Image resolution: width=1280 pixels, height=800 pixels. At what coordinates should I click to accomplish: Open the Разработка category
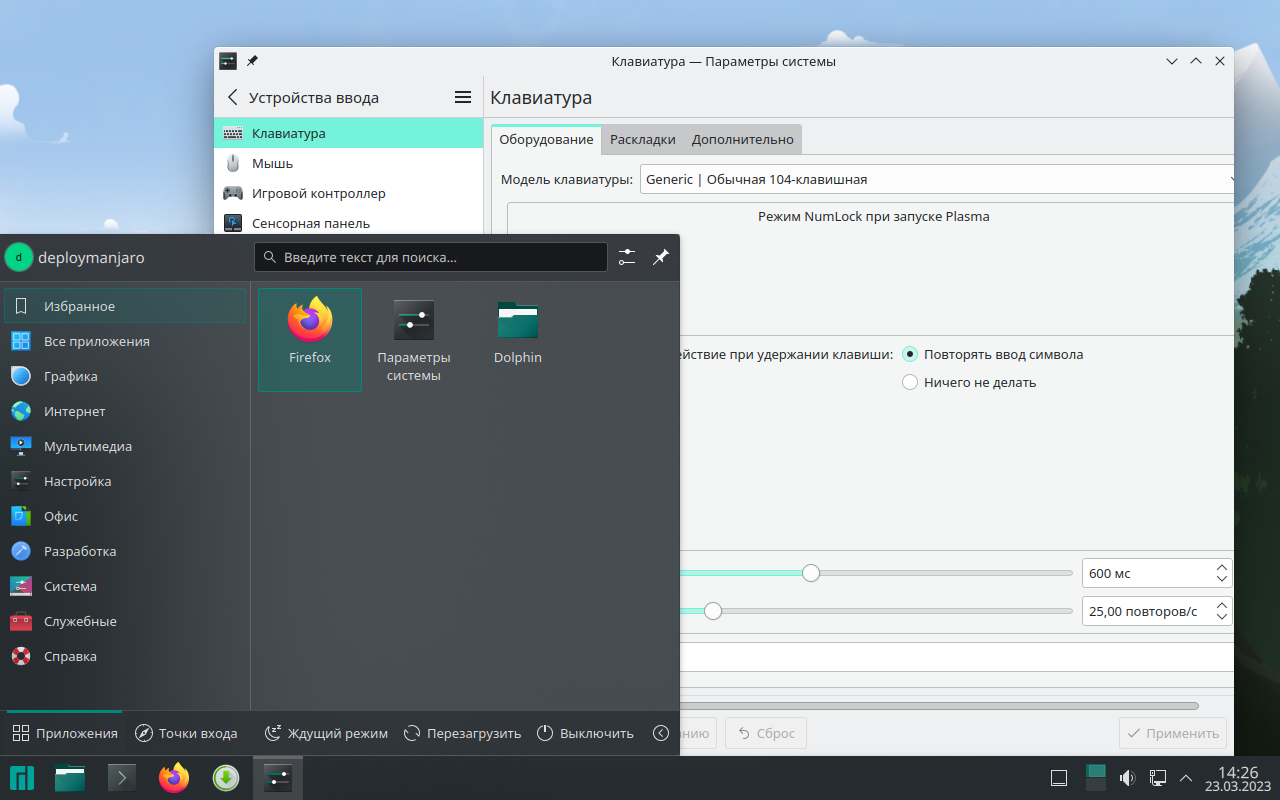(x=124, y=551)
